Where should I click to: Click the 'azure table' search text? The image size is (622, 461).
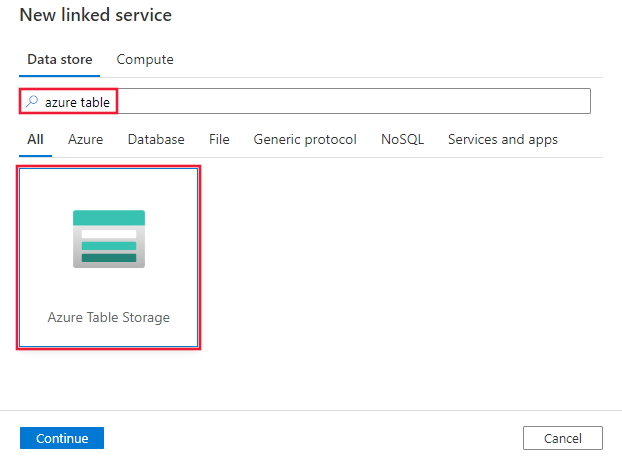tap(77, 101)
